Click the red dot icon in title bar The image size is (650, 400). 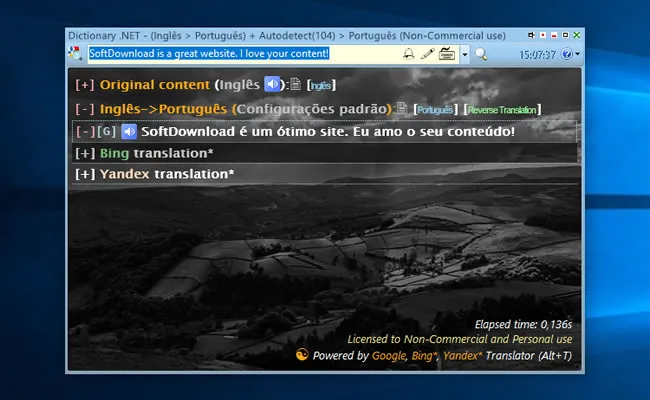point(543,35)
